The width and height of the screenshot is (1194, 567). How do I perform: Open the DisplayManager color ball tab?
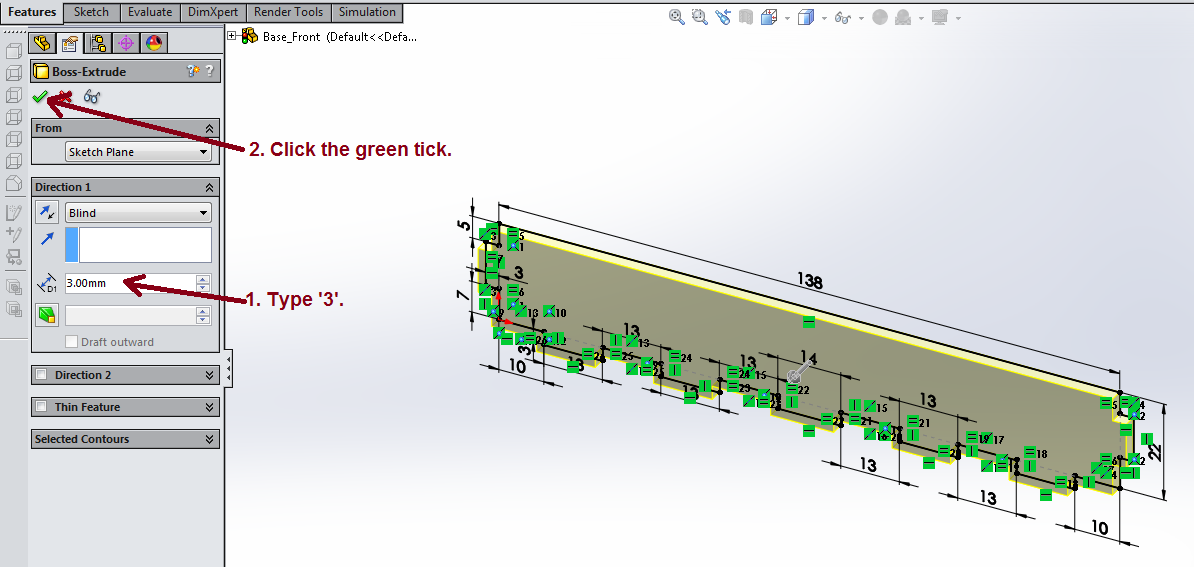click(x=153, y=43)
